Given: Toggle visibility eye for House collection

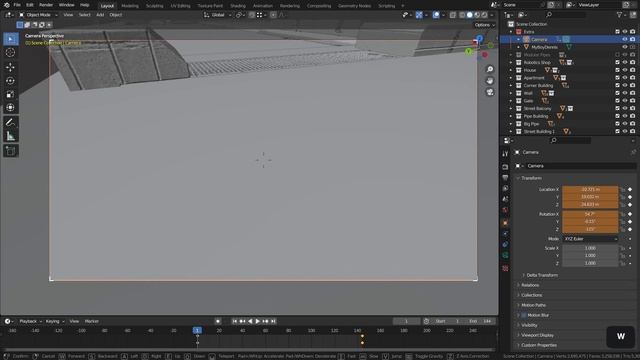Looking at the screenshot, I should tap(624, 70).
